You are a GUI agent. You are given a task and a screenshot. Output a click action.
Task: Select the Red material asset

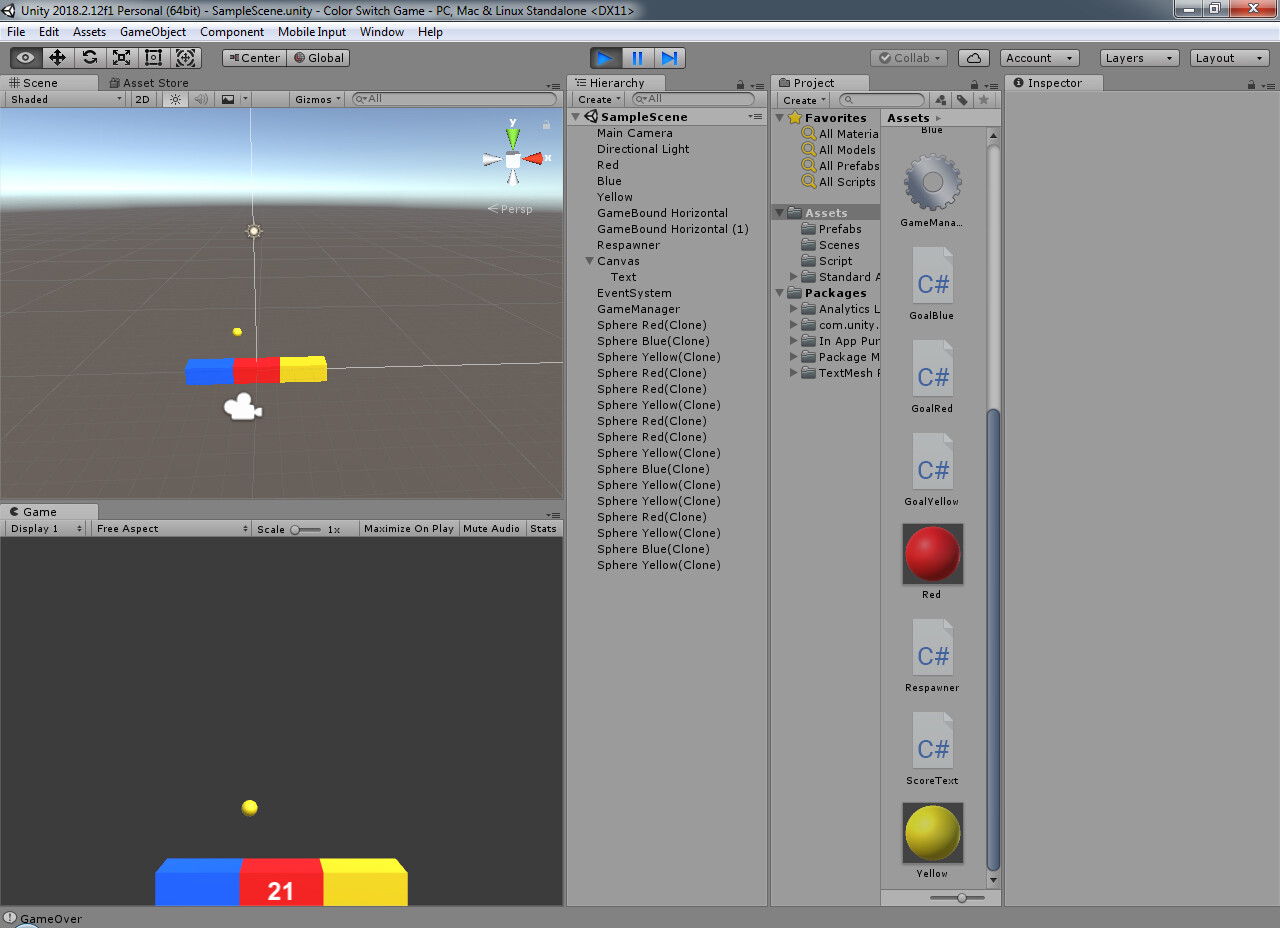[932, 553]
